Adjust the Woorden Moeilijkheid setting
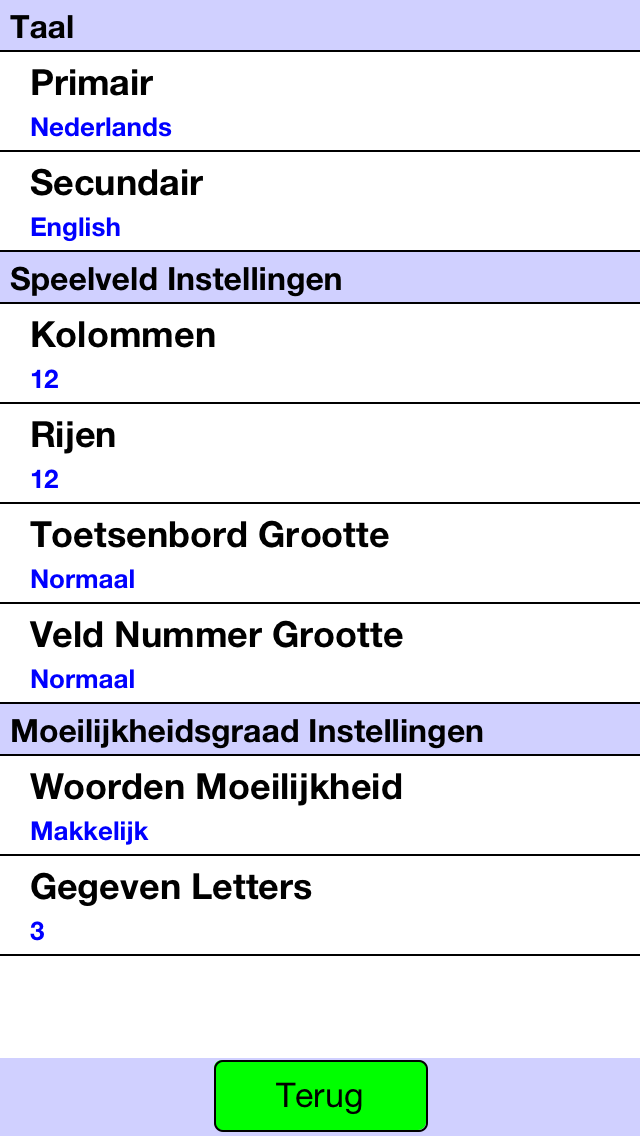 coord(320,806)
